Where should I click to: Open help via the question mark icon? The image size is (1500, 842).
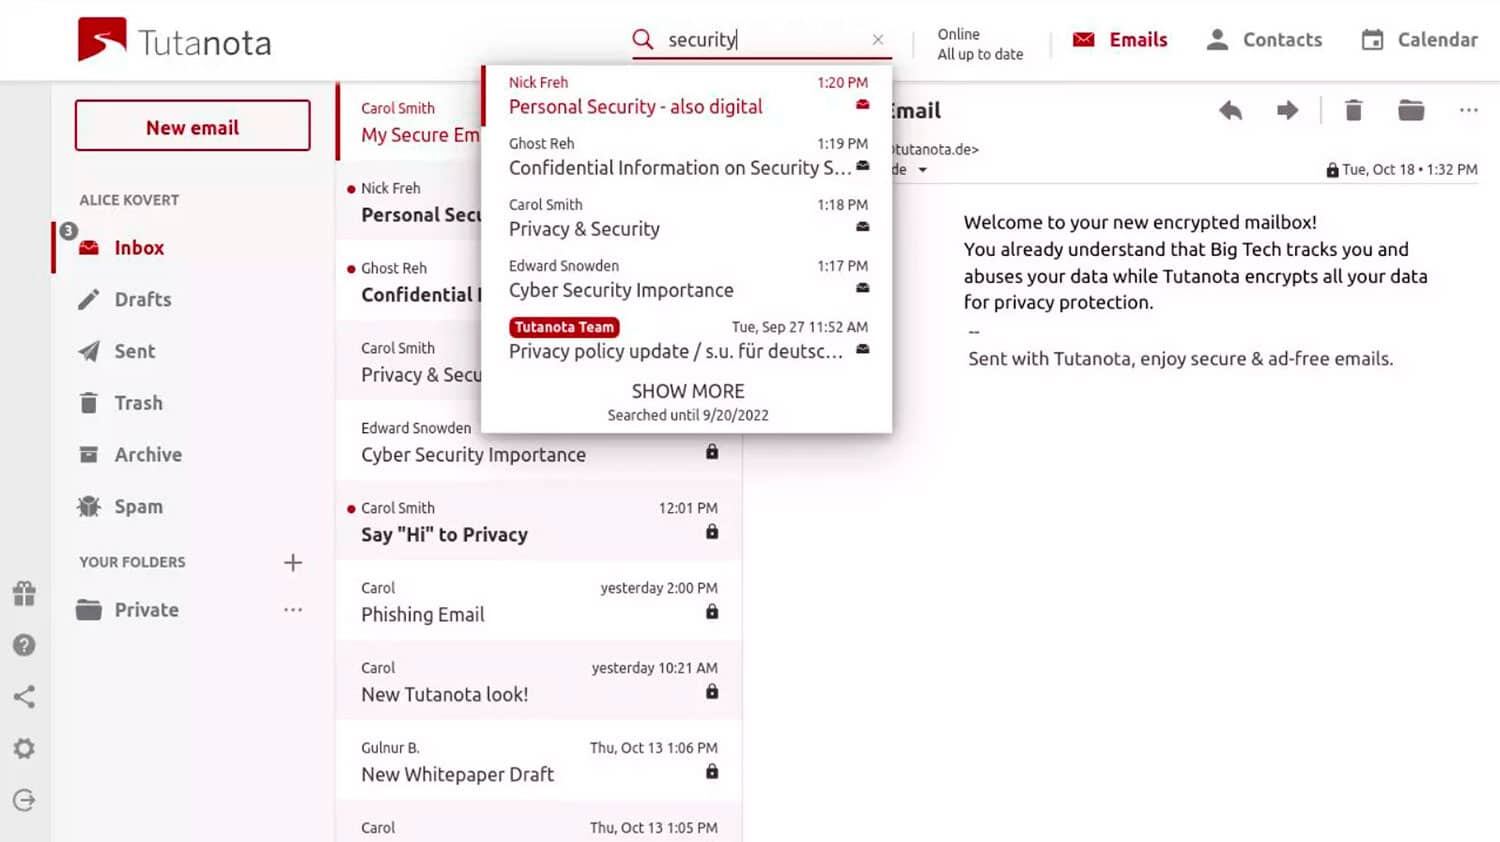pyautogui.click(x=24, y=645)
